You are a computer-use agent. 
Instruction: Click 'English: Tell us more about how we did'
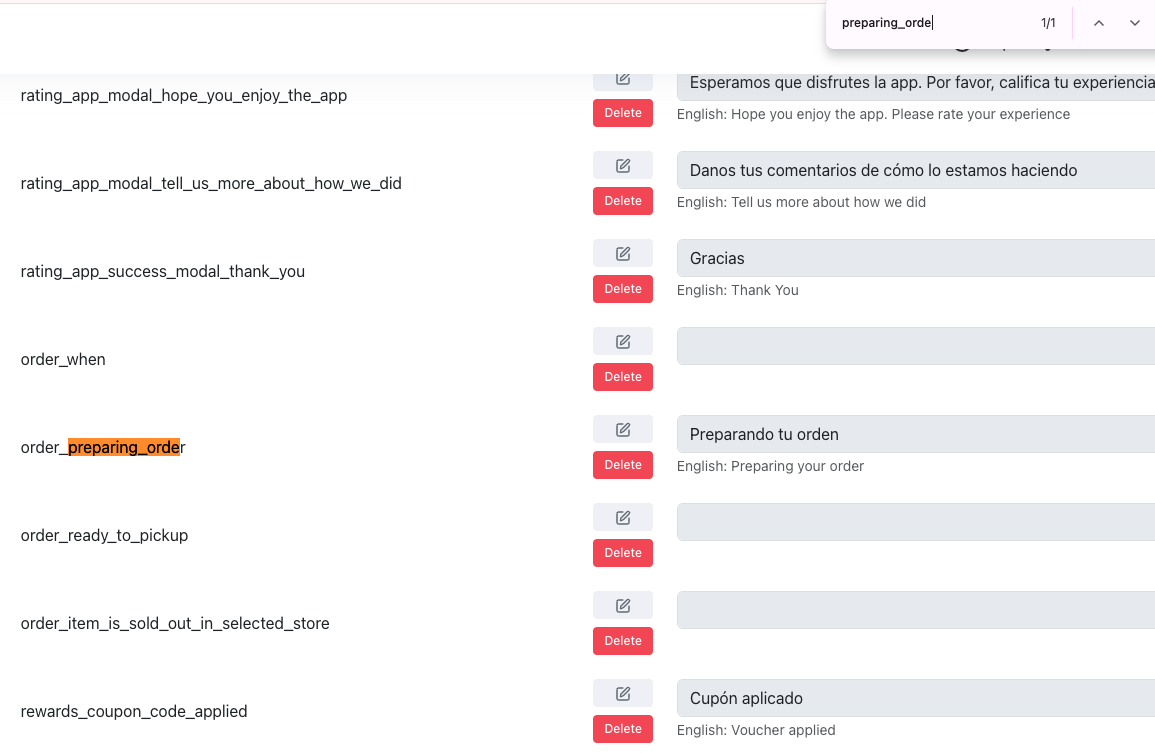[801, 202]
